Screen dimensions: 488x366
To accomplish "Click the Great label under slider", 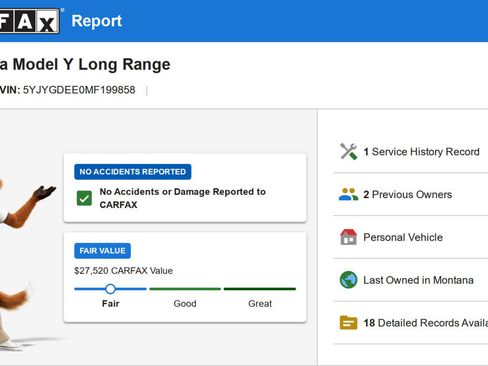I will (260, 304).
